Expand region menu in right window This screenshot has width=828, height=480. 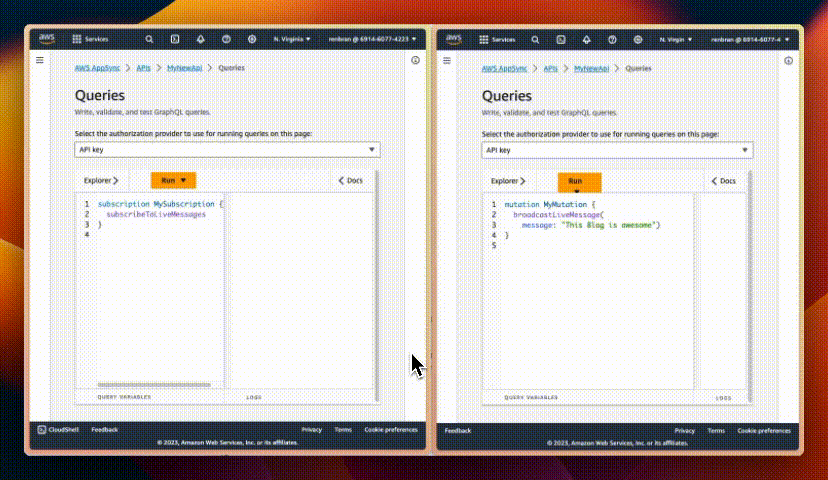(x=675, y=40)
